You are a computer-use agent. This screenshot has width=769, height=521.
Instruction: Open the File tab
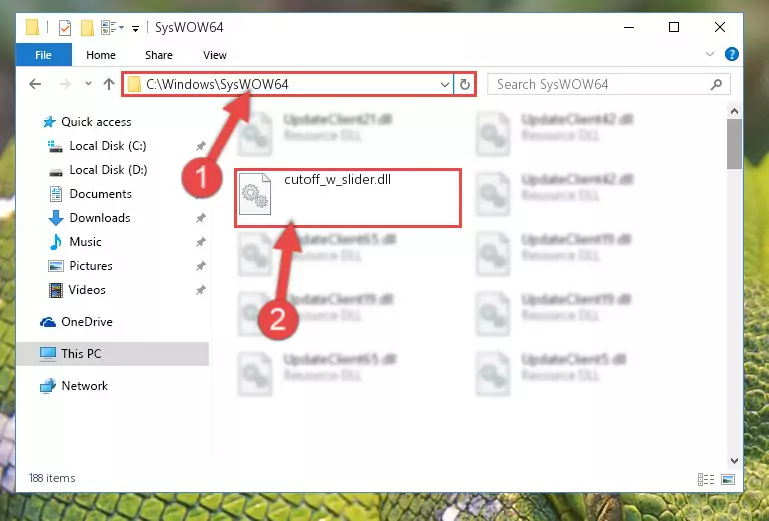tap(44, 55)
